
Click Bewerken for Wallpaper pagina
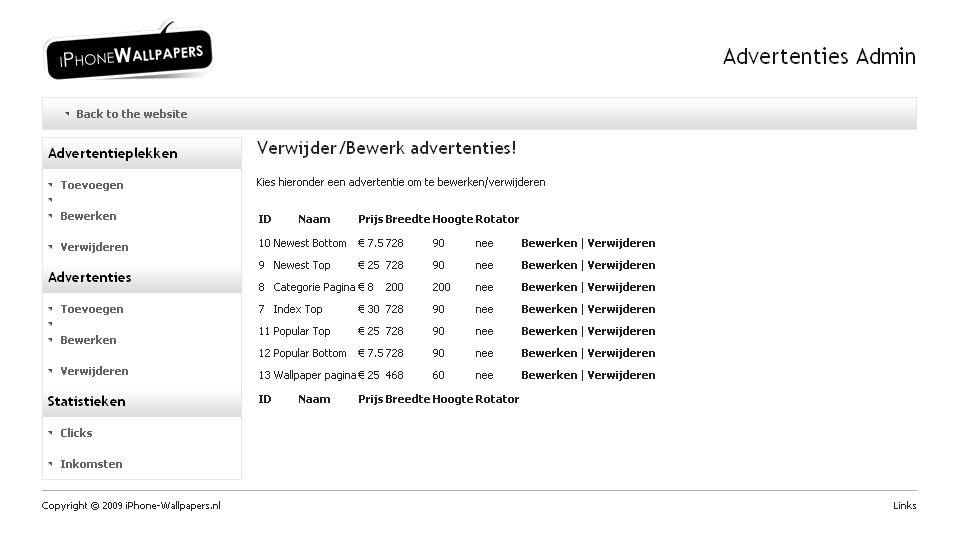(x=549, y=375)
